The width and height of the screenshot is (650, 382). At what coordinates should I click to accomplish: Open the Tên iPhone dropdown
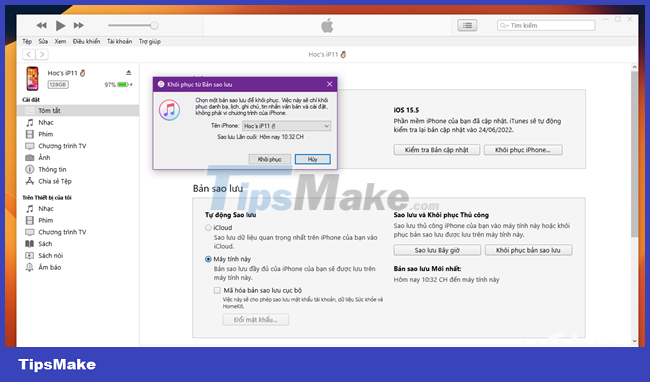point(286,126)
